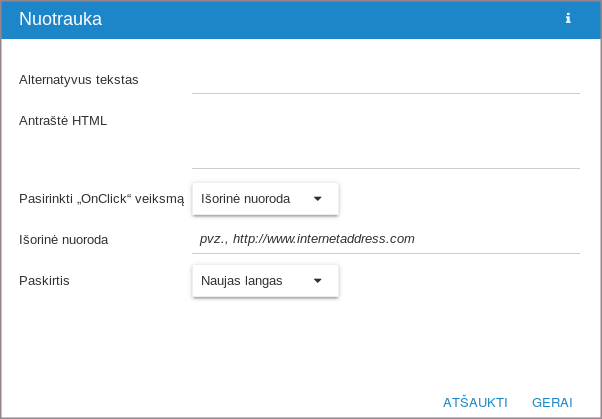Open the OnClick action dropdown
The height and width of the screenshot is (419, 602).
click(265, 199)
